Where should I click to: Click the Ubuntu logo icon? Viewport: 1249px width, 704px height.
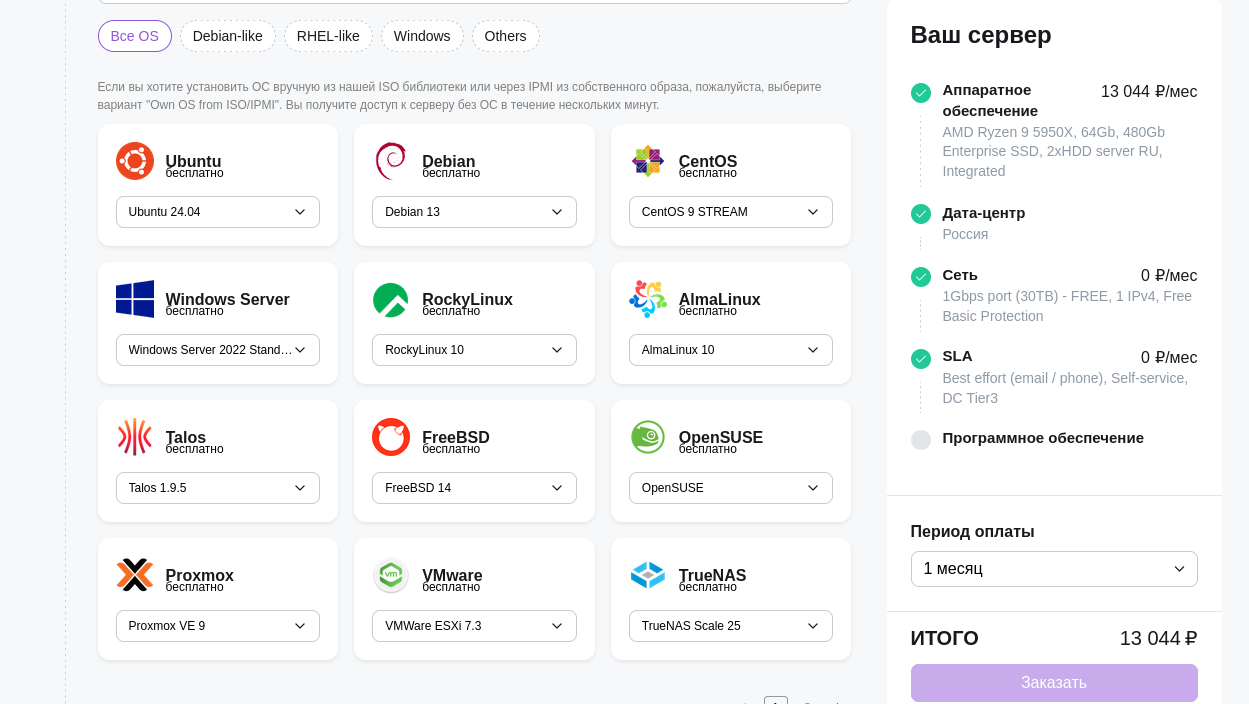(135, 161)
